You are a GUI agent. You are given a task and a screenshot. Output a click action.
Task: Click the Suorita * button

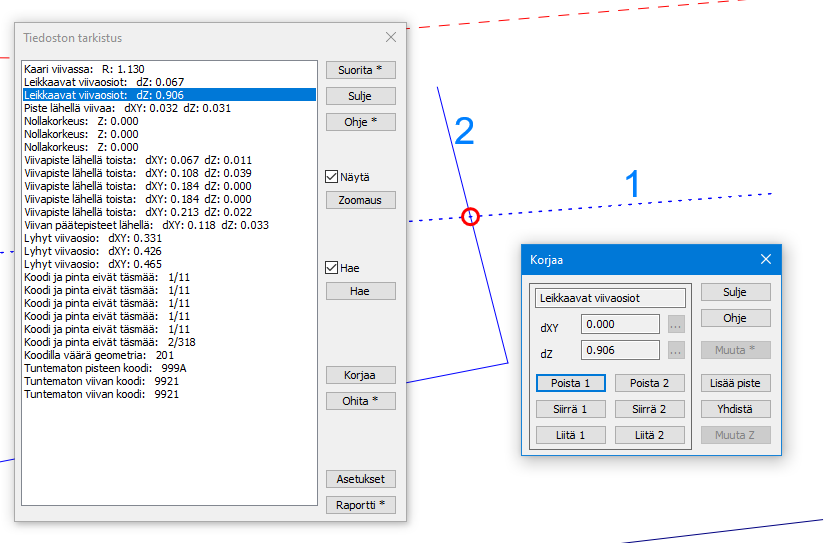[x=360, y=70]
